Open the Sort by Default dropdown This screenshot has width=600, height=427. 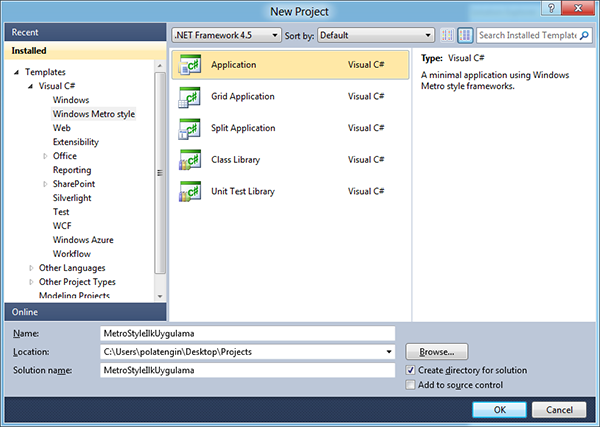[376, 35]
